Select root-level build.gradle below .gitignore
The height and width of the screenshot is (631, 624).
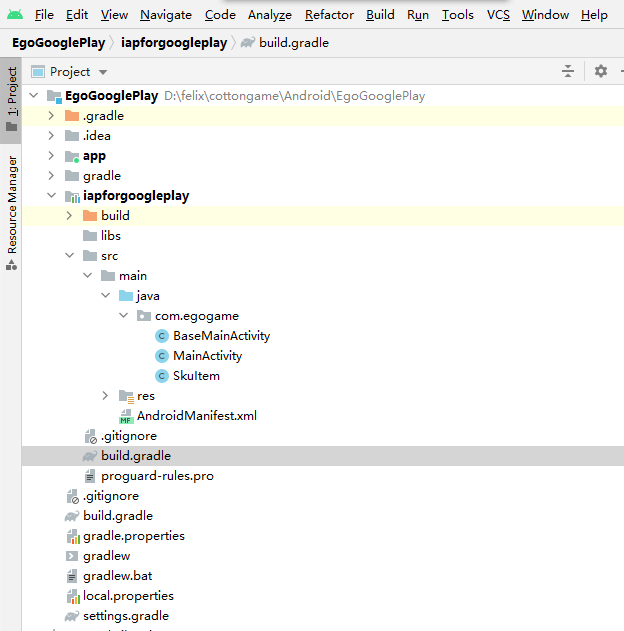coord(109,516)
